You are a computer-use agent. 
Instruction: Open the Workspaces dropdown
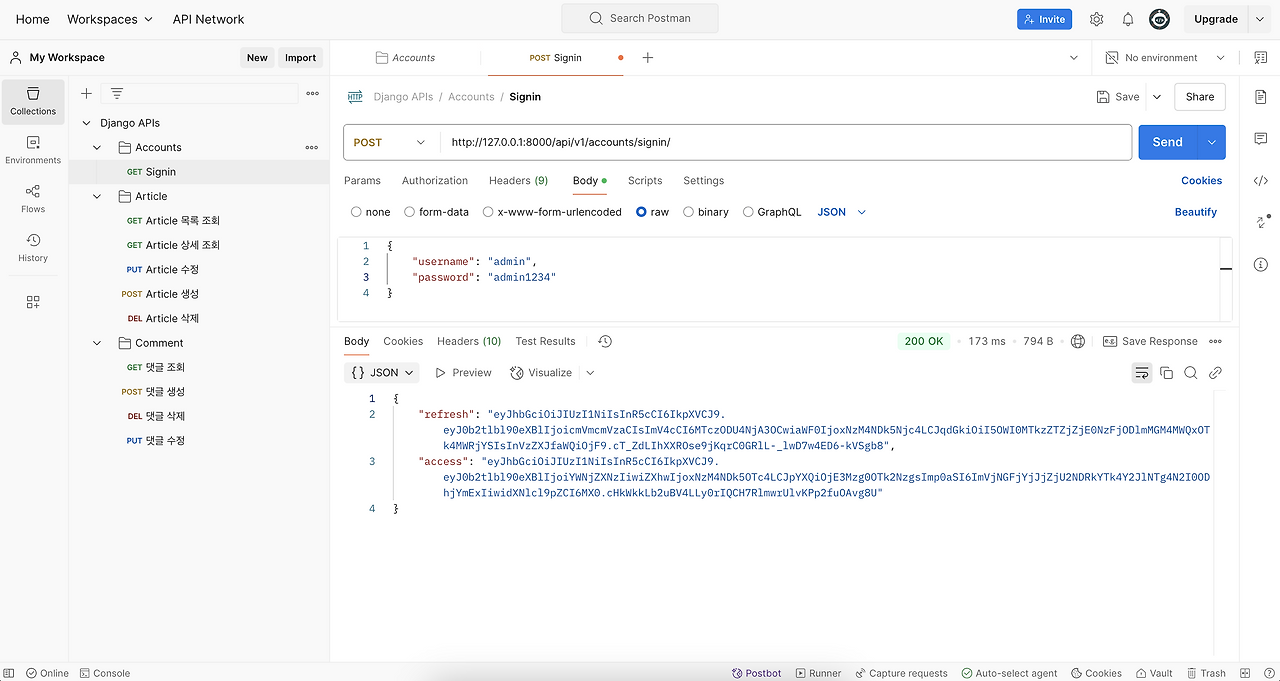110,19
